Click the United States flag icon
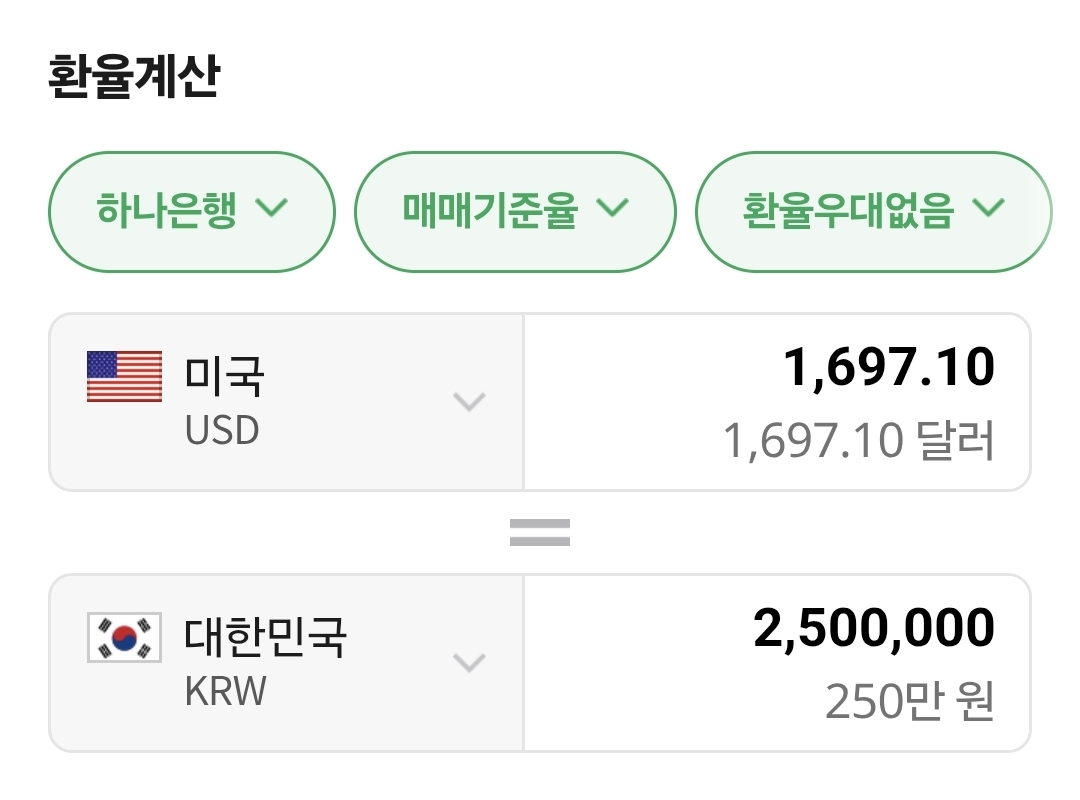 (124, 377)
